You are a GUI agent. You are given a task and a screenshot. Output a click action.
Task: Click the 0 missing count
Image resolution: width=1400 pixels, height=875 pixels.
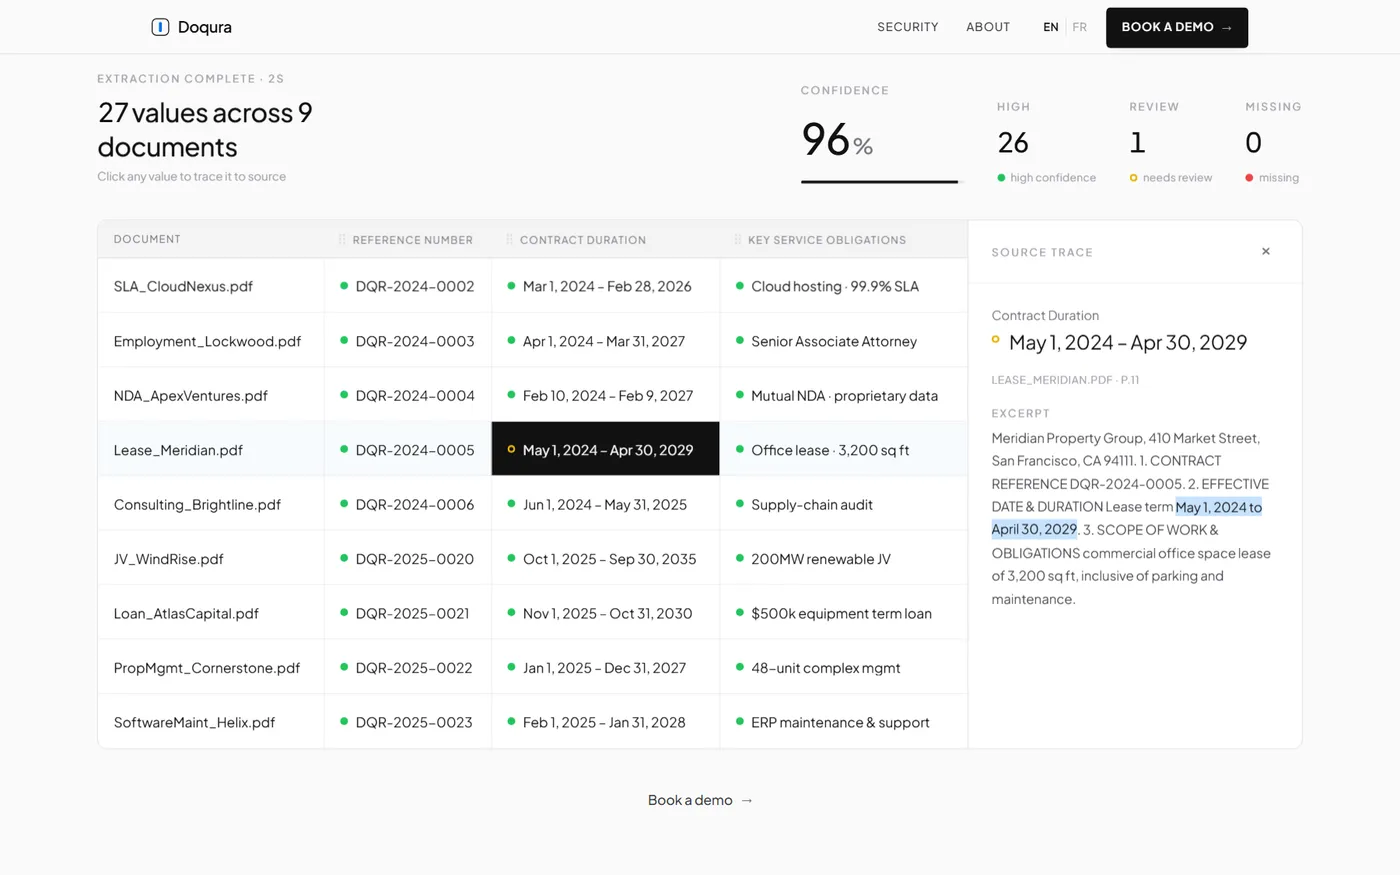[1253, 143]
